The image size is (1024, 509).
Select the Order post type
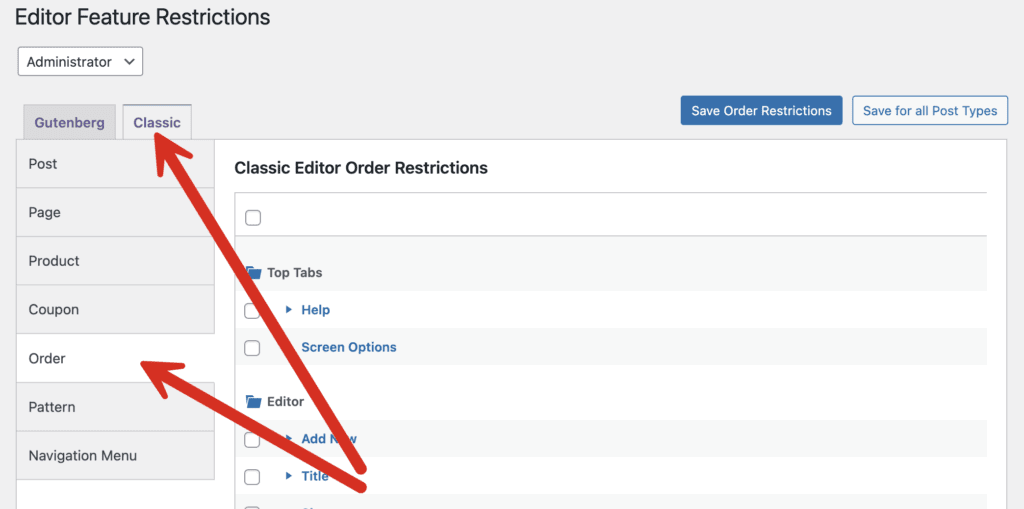point(116,358)
